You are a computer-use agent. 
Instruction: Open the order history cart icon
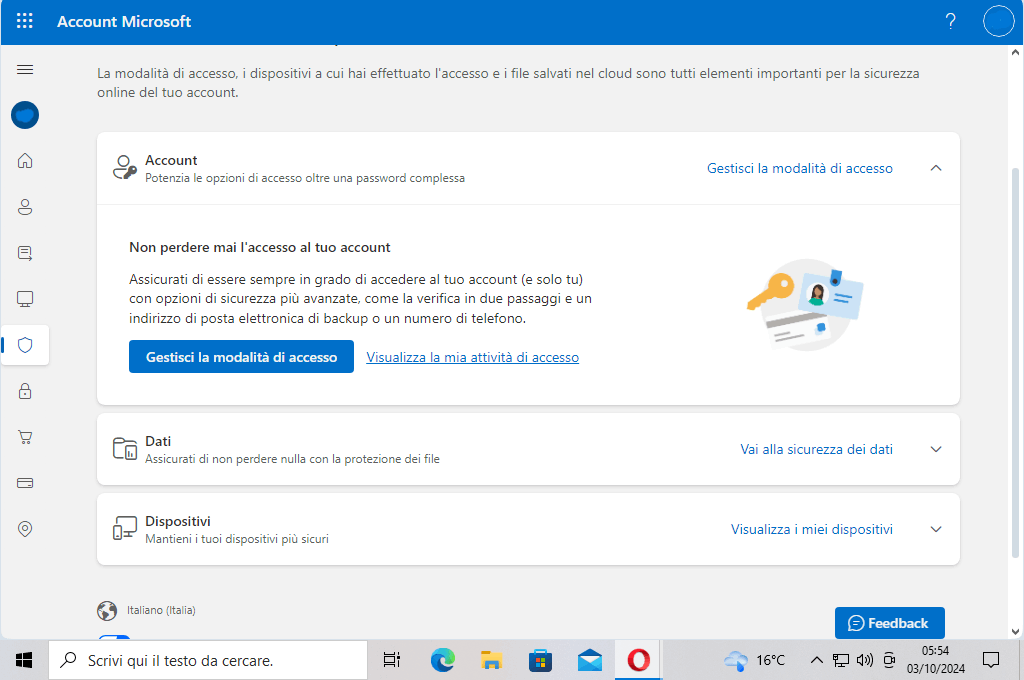(x=25, y=437)
